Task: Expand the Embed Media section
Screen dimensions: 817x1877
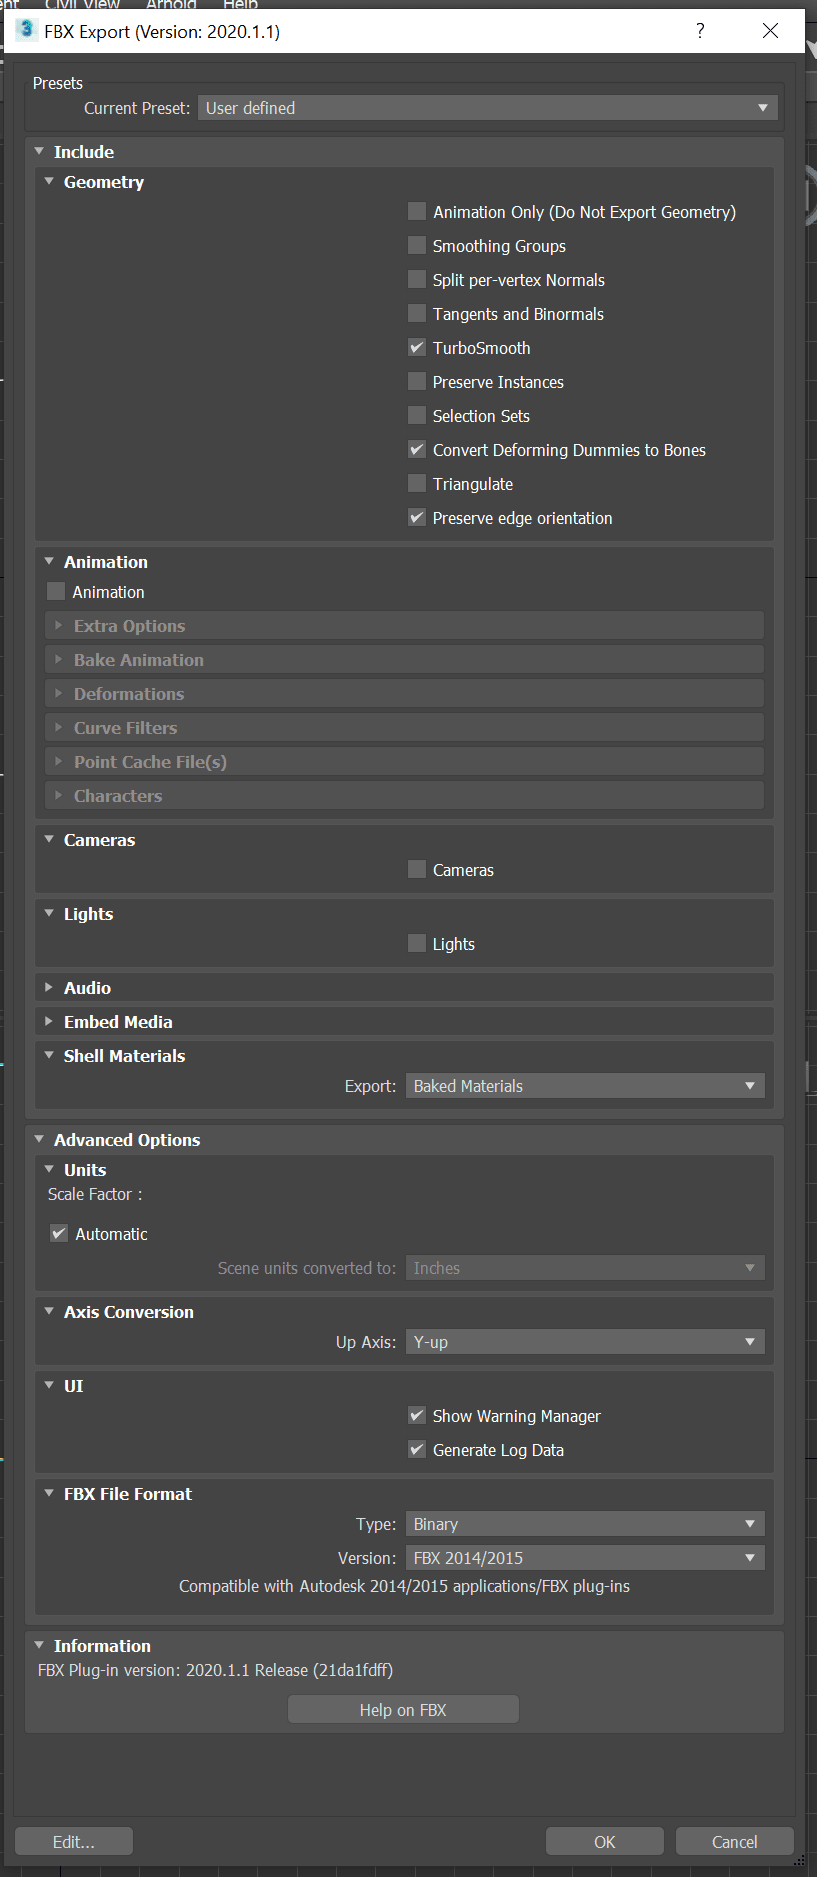Action: (404, 1022)
